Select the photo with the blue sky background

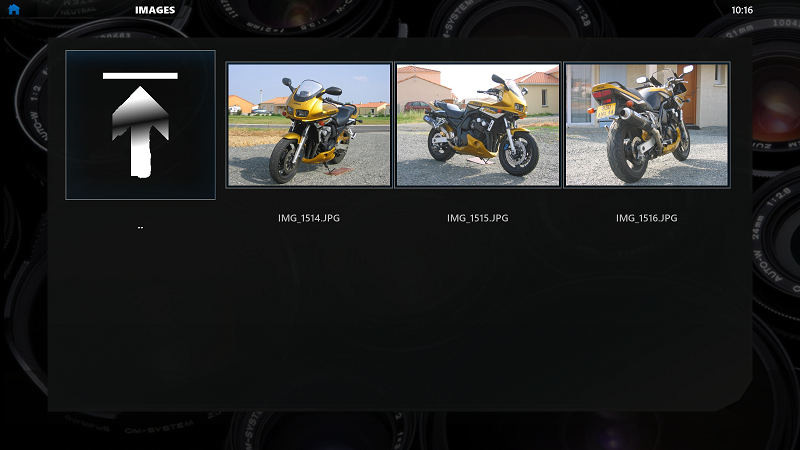(309, 125)
